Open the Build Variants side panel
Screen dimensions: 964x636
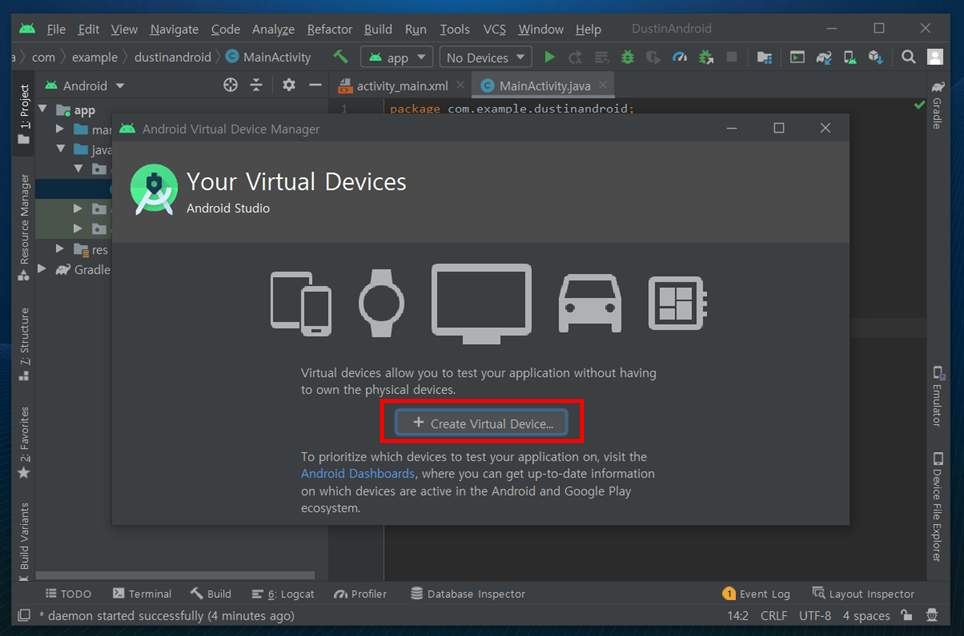(24, 540)
